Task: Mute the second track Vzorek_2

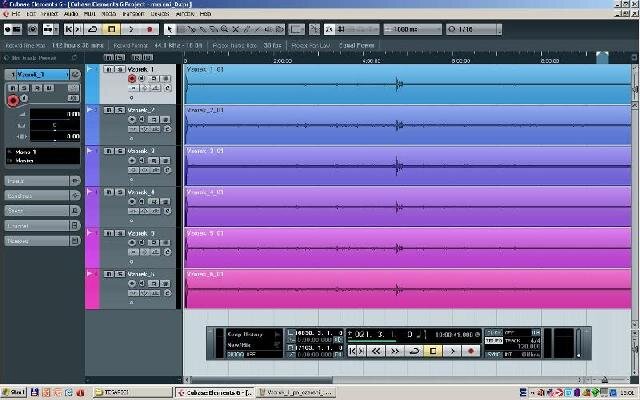Action: click(109, 110)
